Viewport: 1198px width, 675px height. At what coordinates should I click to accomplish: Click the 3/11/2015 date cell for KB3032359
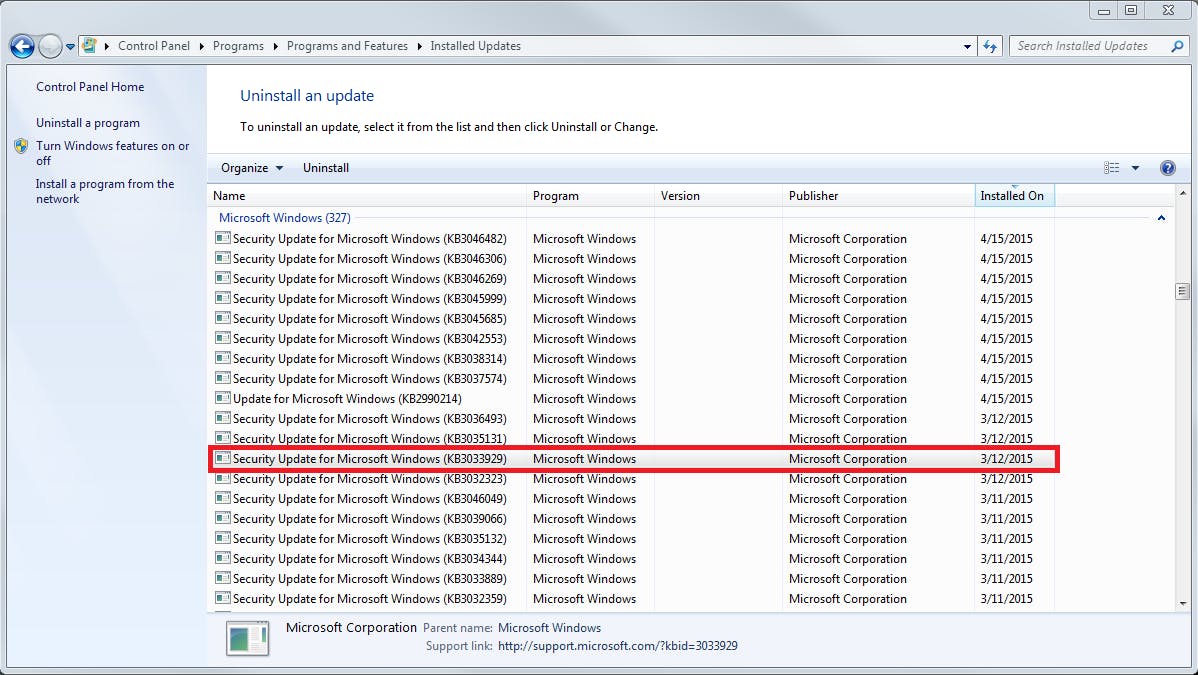tap(1006, 599)
